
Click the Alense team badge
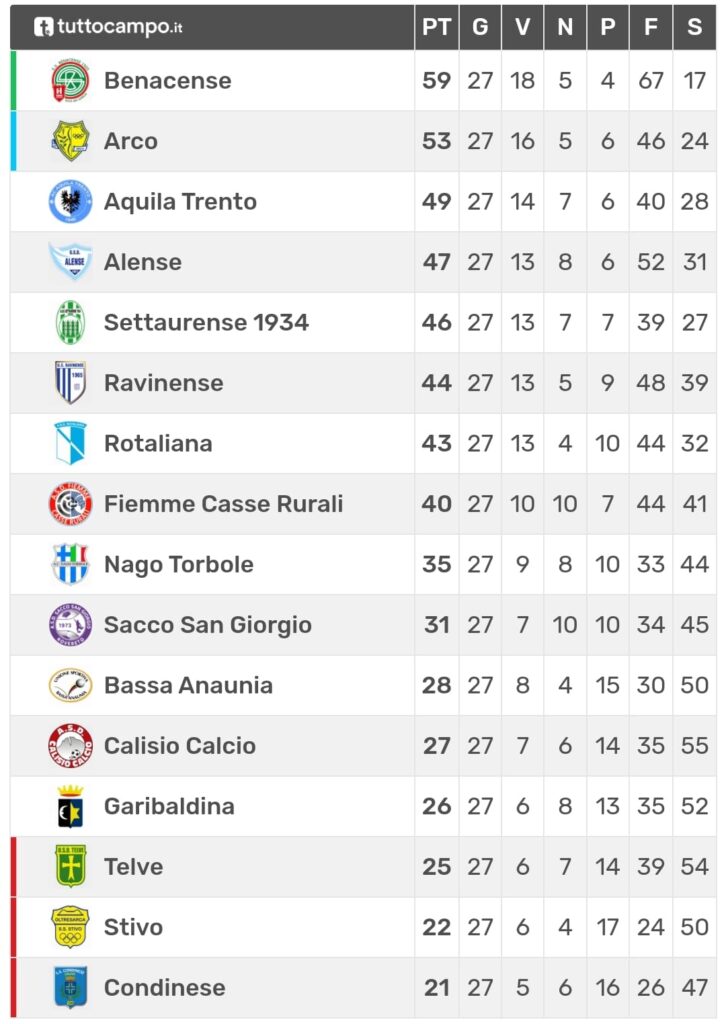point(71,261)
